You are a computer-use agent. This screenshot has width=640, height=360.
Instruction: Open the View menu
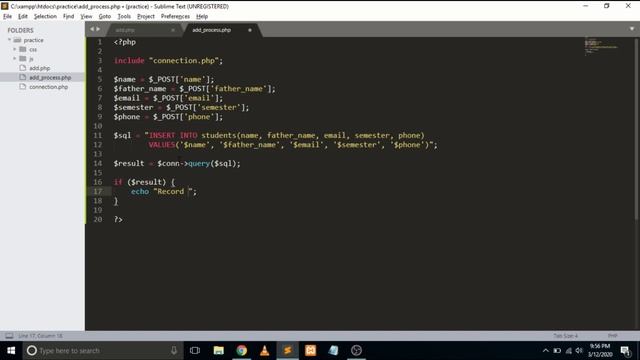[x=86, y=16]
